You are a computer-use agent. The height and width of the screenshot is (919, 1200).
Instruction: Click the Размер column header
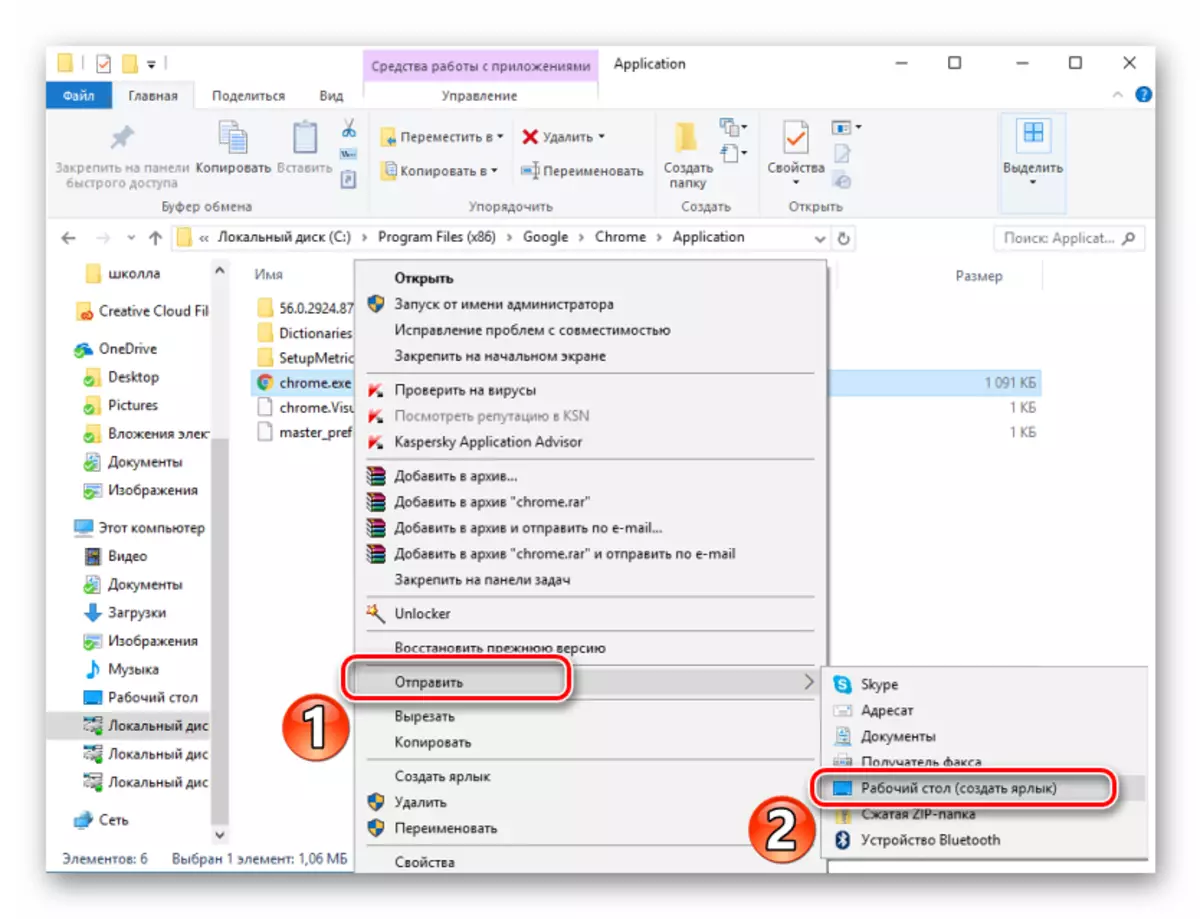[977, 275]
